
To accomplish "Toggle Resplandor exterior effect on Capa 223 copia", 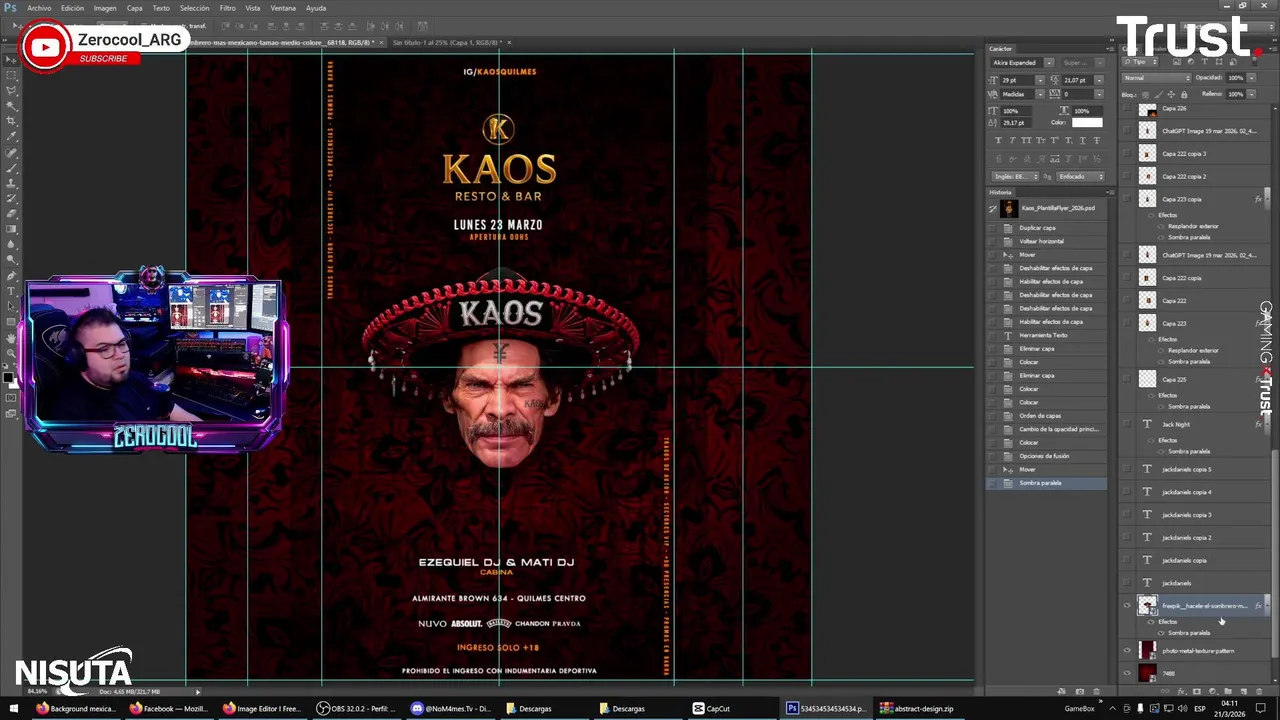I will 1160,226.
